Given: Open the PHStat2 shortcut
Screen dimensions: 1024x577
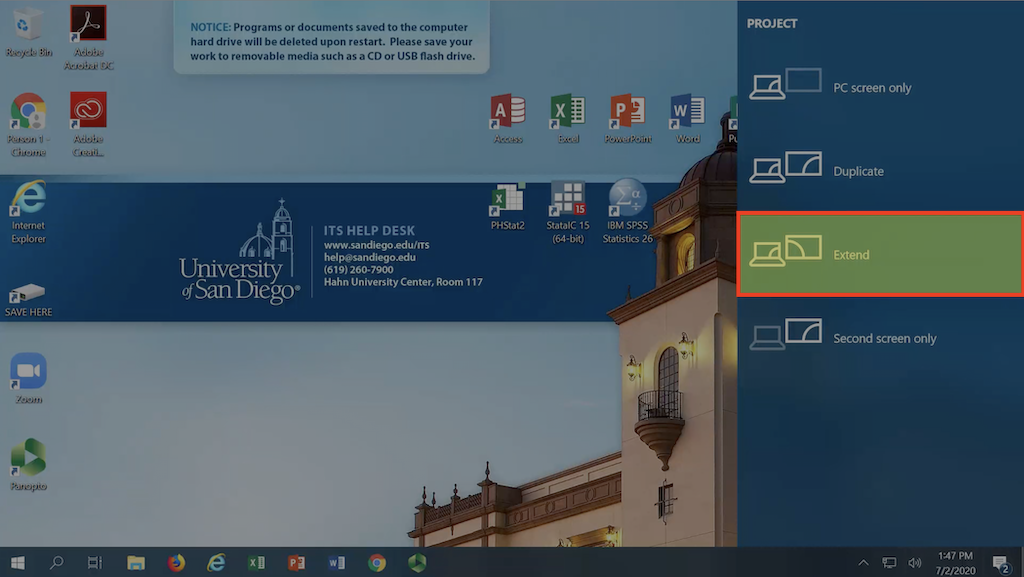Looking at the screenshot, I should [x=507, y=195].
